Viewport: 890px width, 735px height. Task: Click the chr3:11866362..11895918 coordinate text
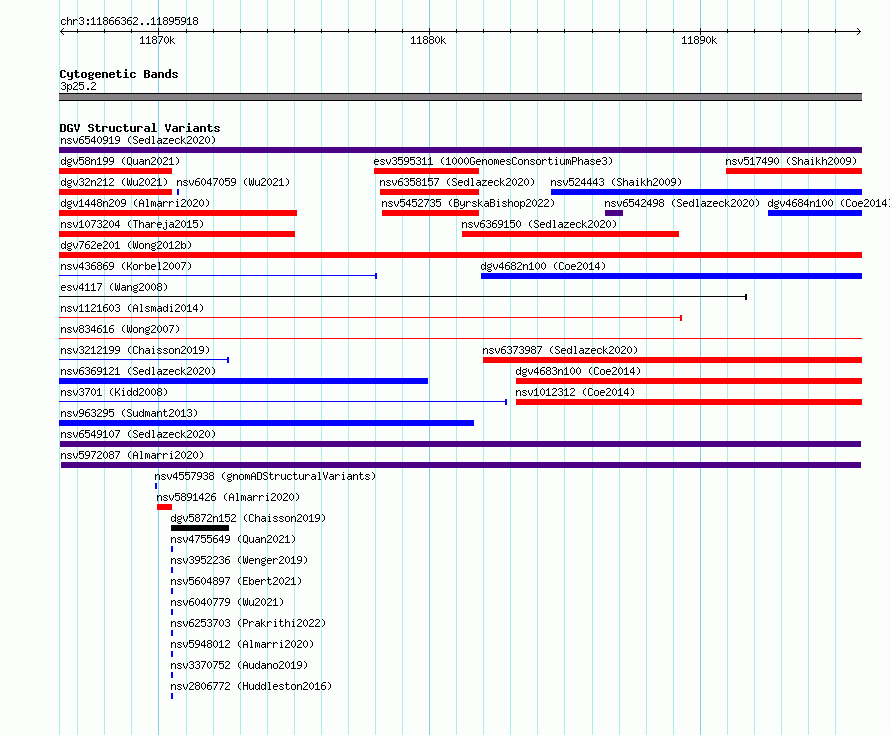[x=129, y=21]
